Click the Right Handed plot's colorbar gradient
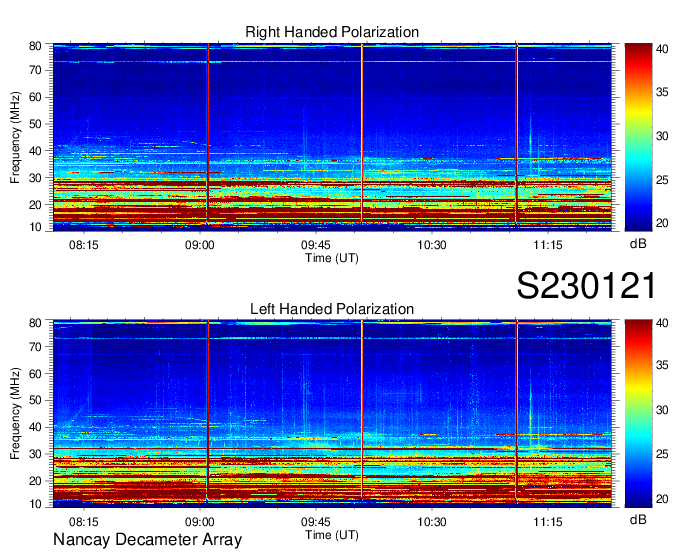This screenshot has height=552, width=680. point(638,137)
